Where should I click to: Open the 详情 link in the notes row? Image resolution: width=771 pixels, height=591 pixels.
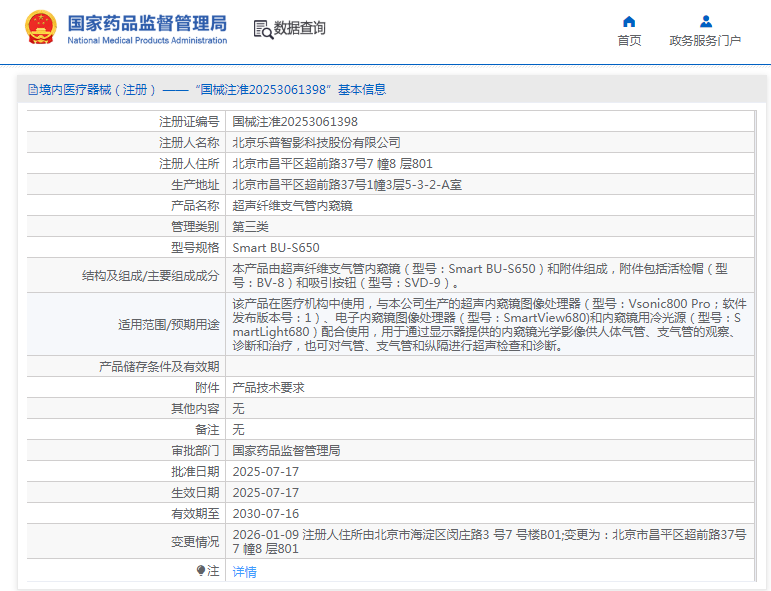point(244,572)
